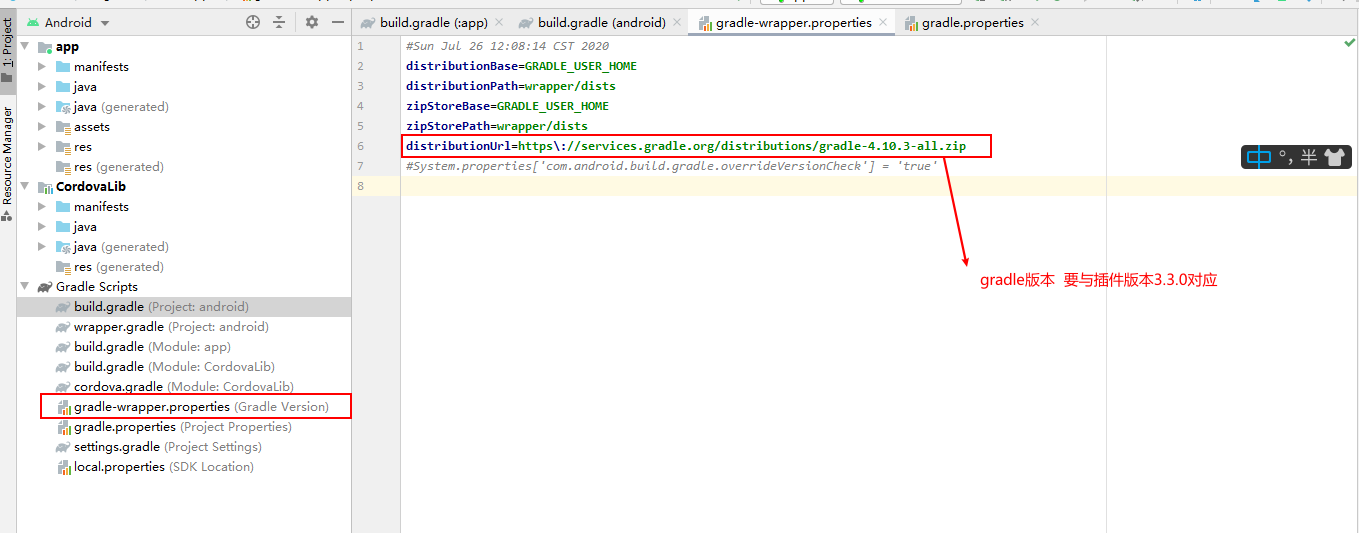
Task: Expand res folder under app
Action: 42,147
